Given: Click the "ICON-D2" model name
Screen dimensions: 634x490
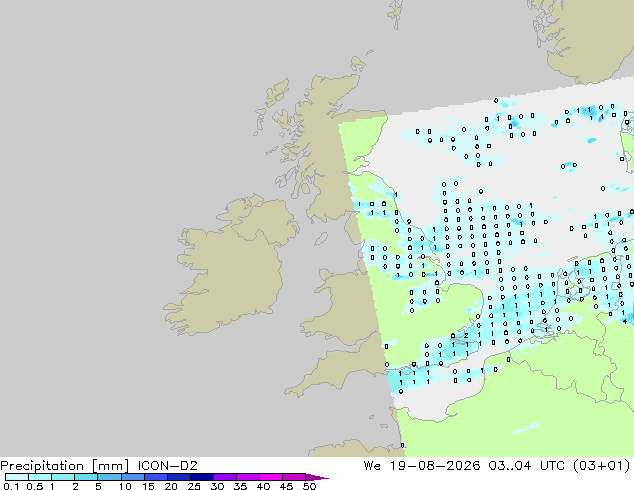Looking at the screenshot, I should point(167,466).
